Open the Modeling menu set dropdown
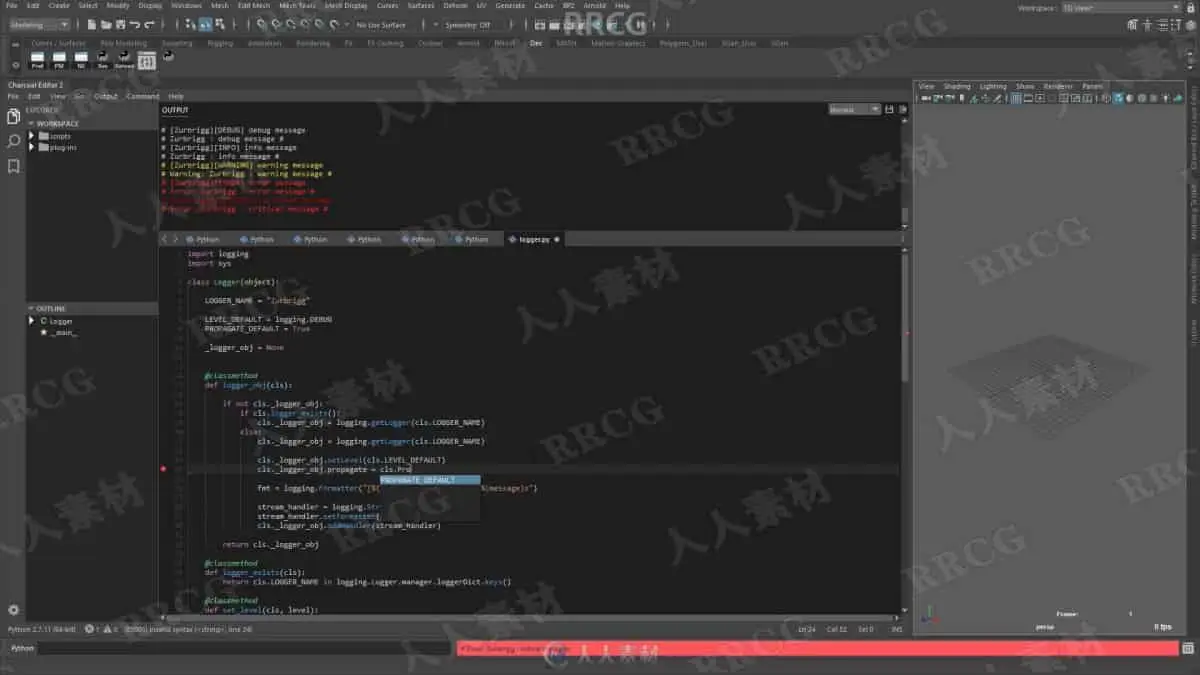 click(39, 24)
